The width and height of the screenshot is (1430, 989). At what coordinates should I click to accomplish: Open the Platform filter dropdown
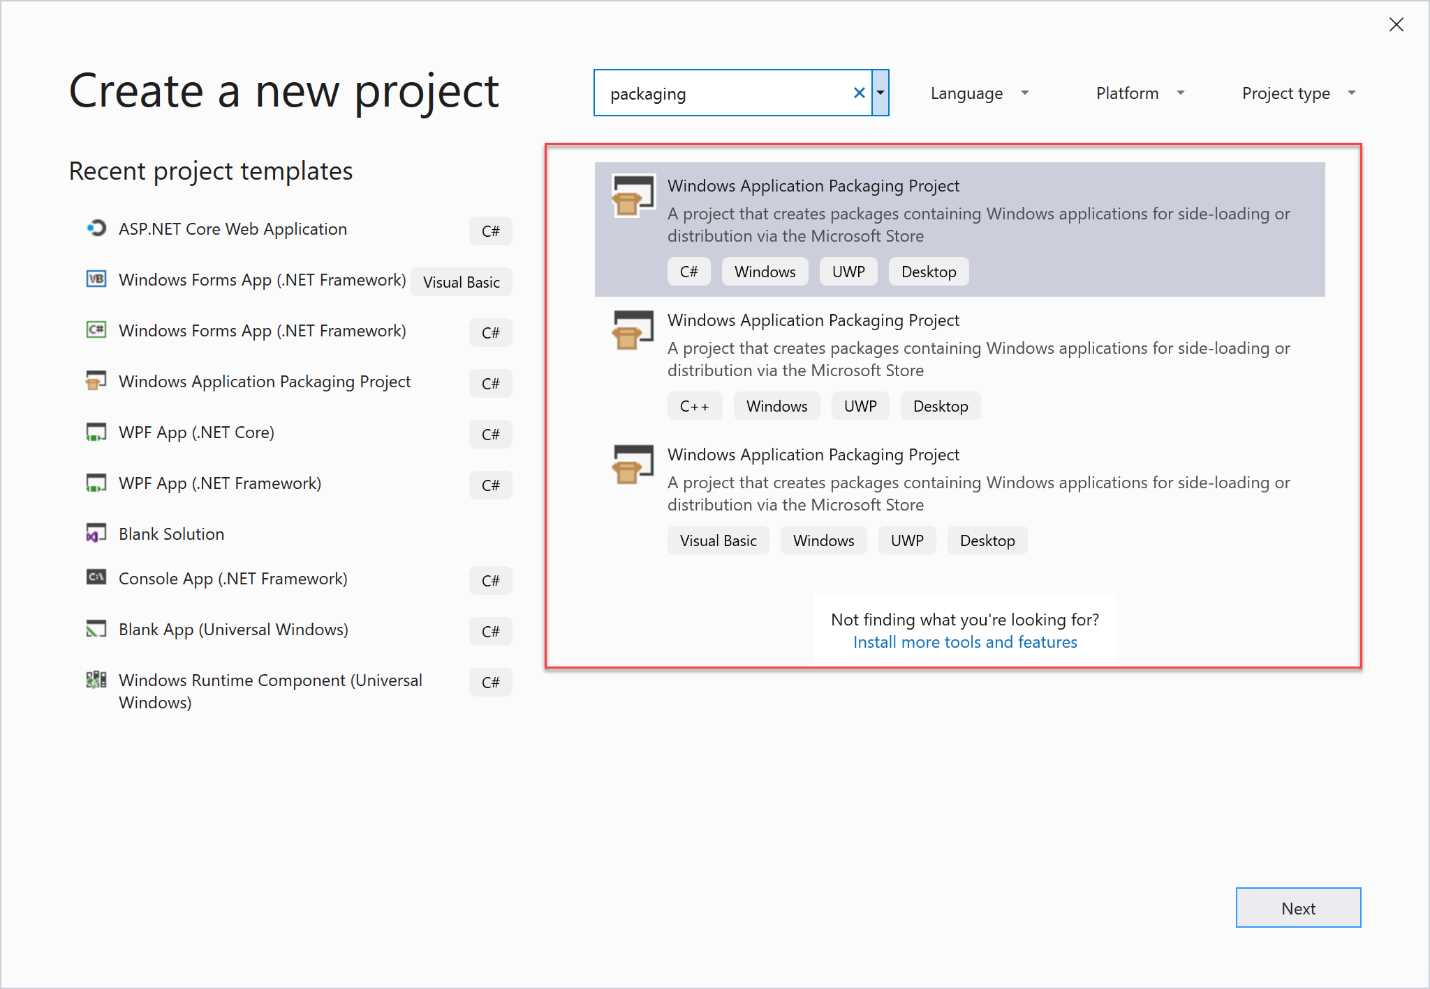pos(1139,92)
